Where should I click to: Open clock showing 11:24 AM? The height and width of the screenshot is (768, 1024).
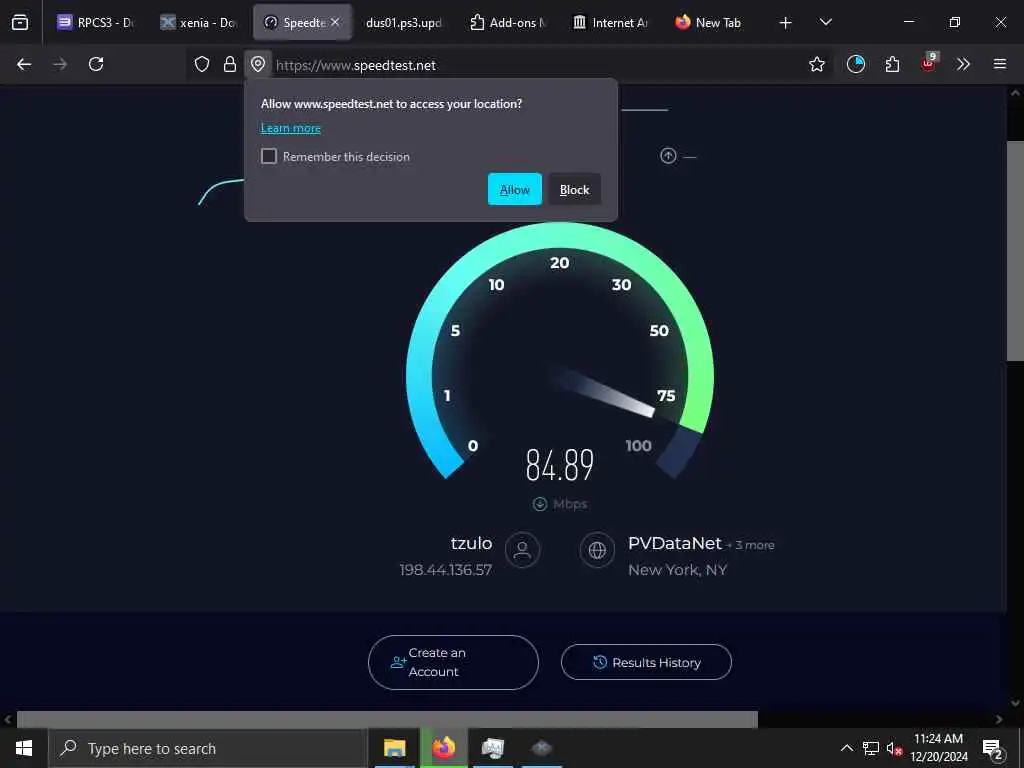click(x=938, y=748)
